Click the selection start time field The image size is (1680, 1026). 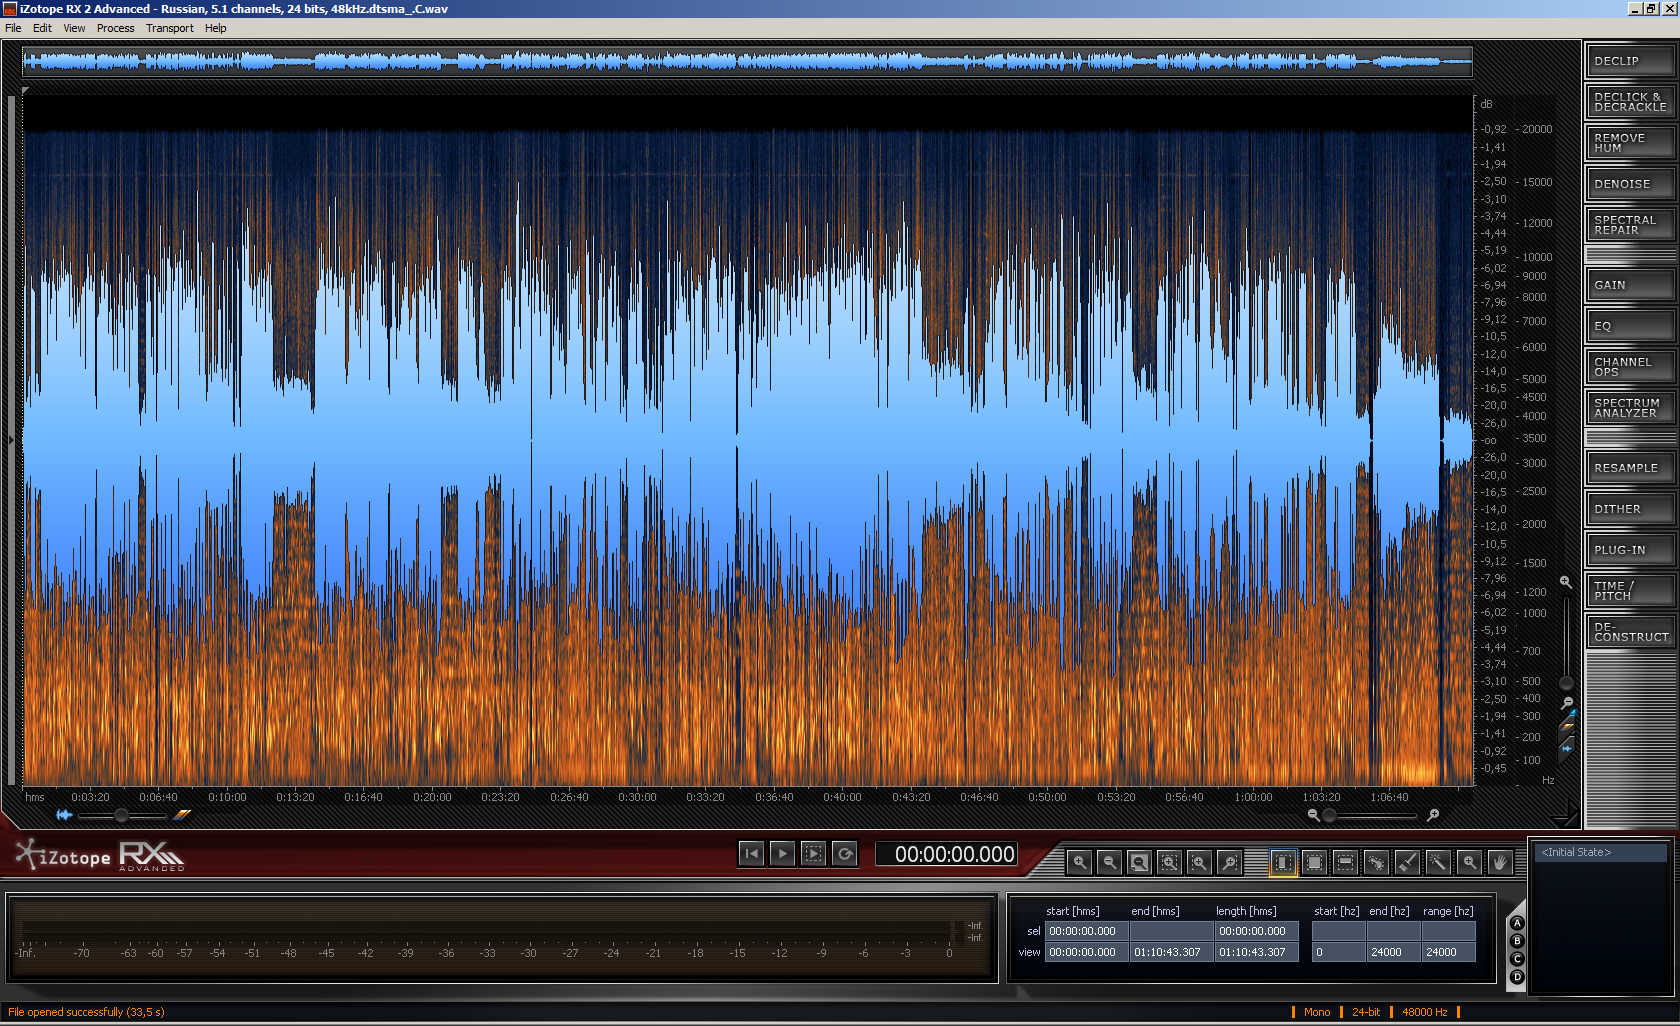click(x=1087, y=931)
